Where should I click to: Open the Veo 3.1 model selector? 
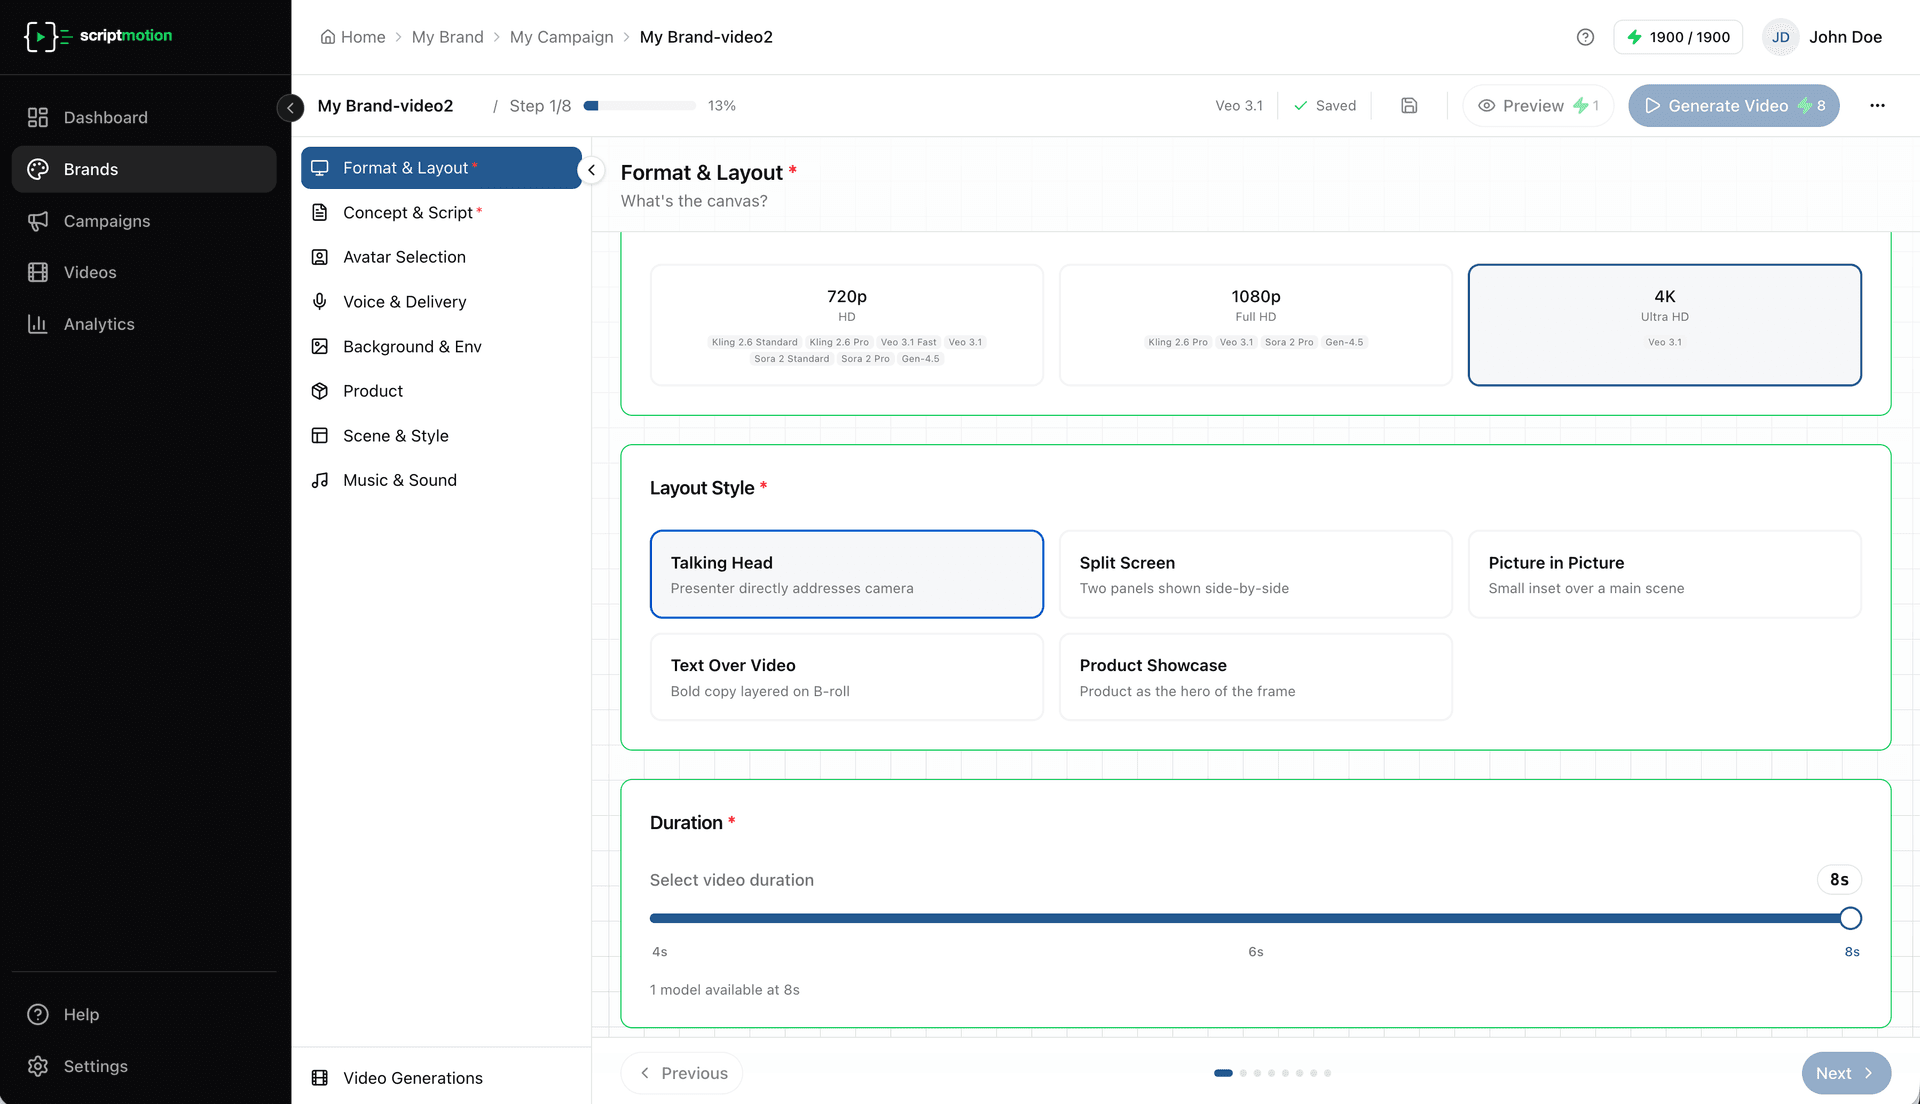(x=1238, y=106)
